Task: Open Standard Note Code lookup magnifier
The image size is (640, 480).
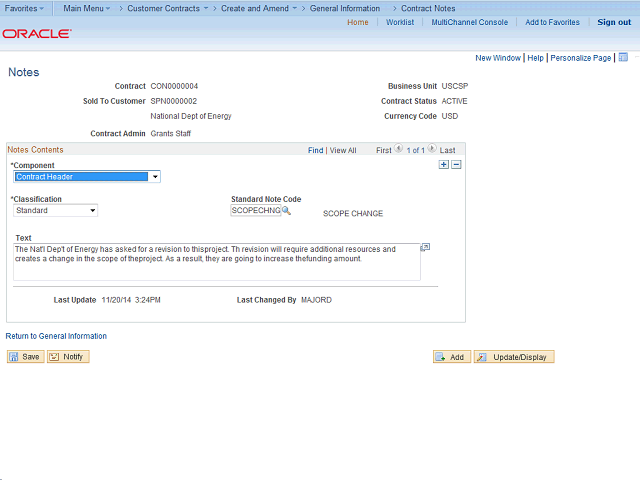Action: [287, 211]
